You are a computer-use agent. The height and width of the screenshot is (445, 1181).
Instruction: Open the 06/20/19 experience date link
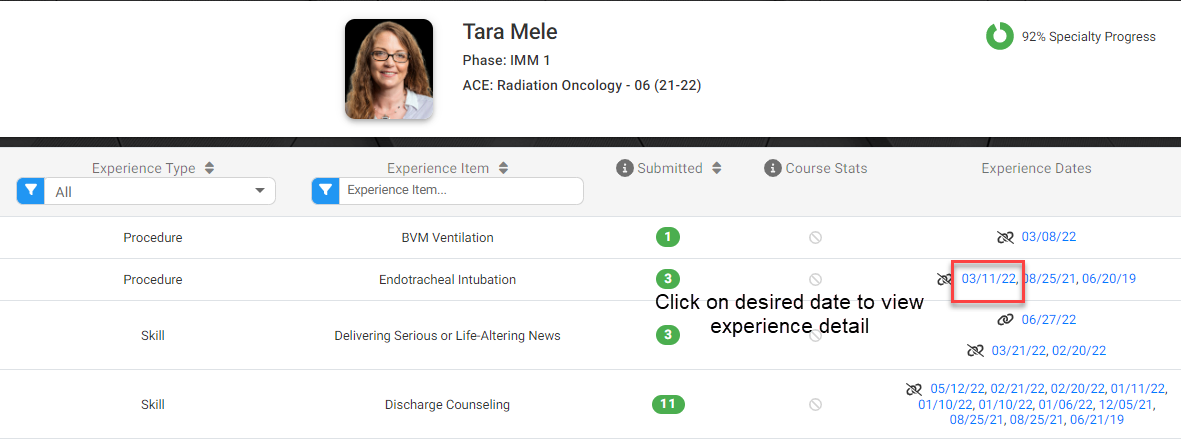(x=1109, y=279)
